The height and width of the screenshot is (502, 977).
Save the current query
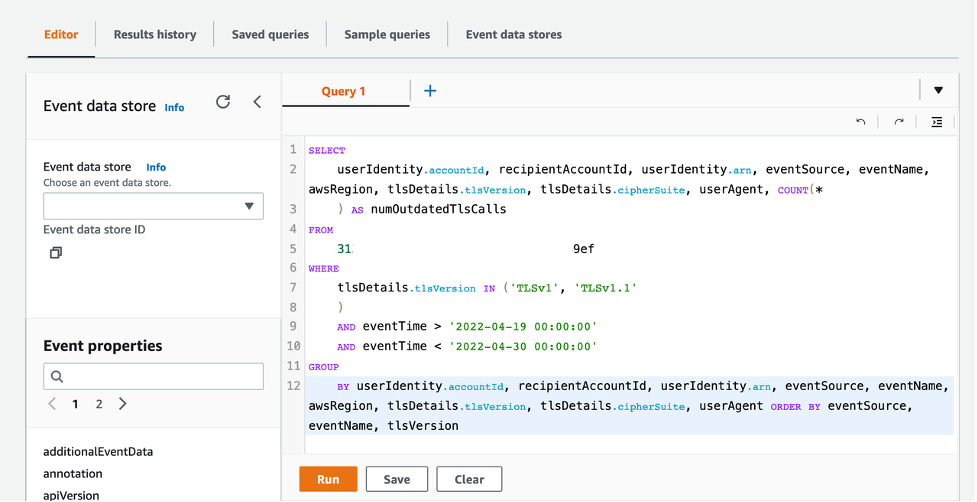(396, 479)
